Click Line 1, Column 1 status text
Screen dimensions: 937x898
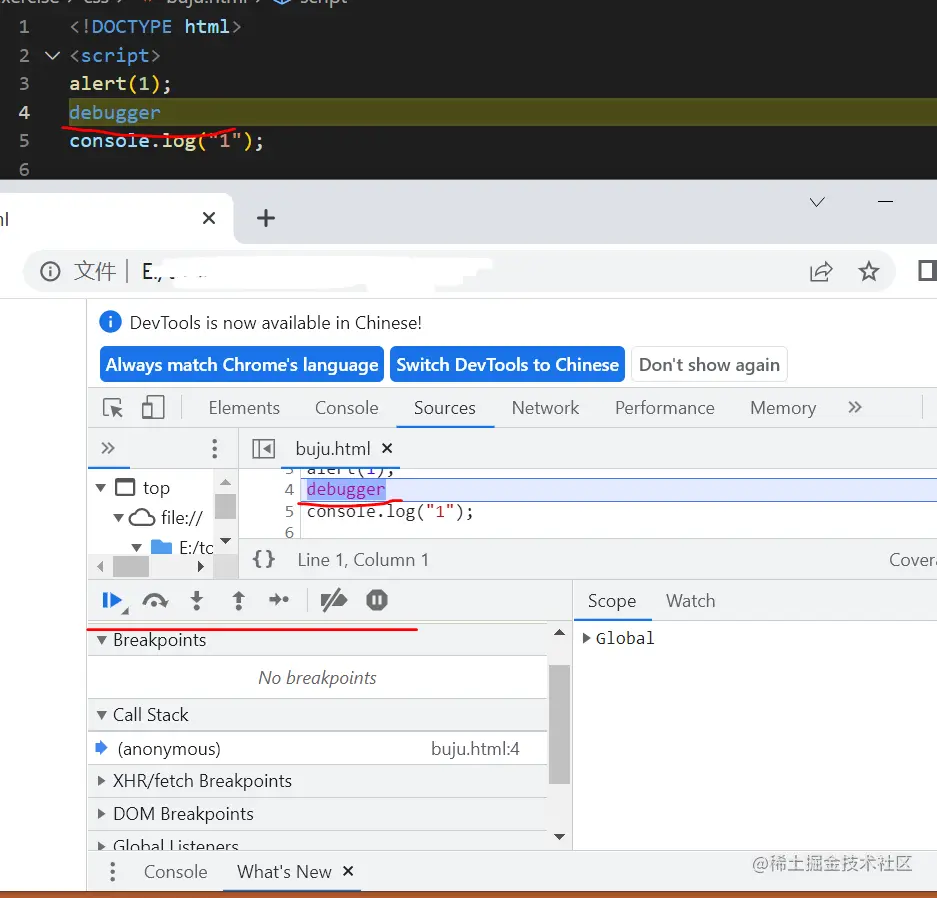[x=363, y=560]
